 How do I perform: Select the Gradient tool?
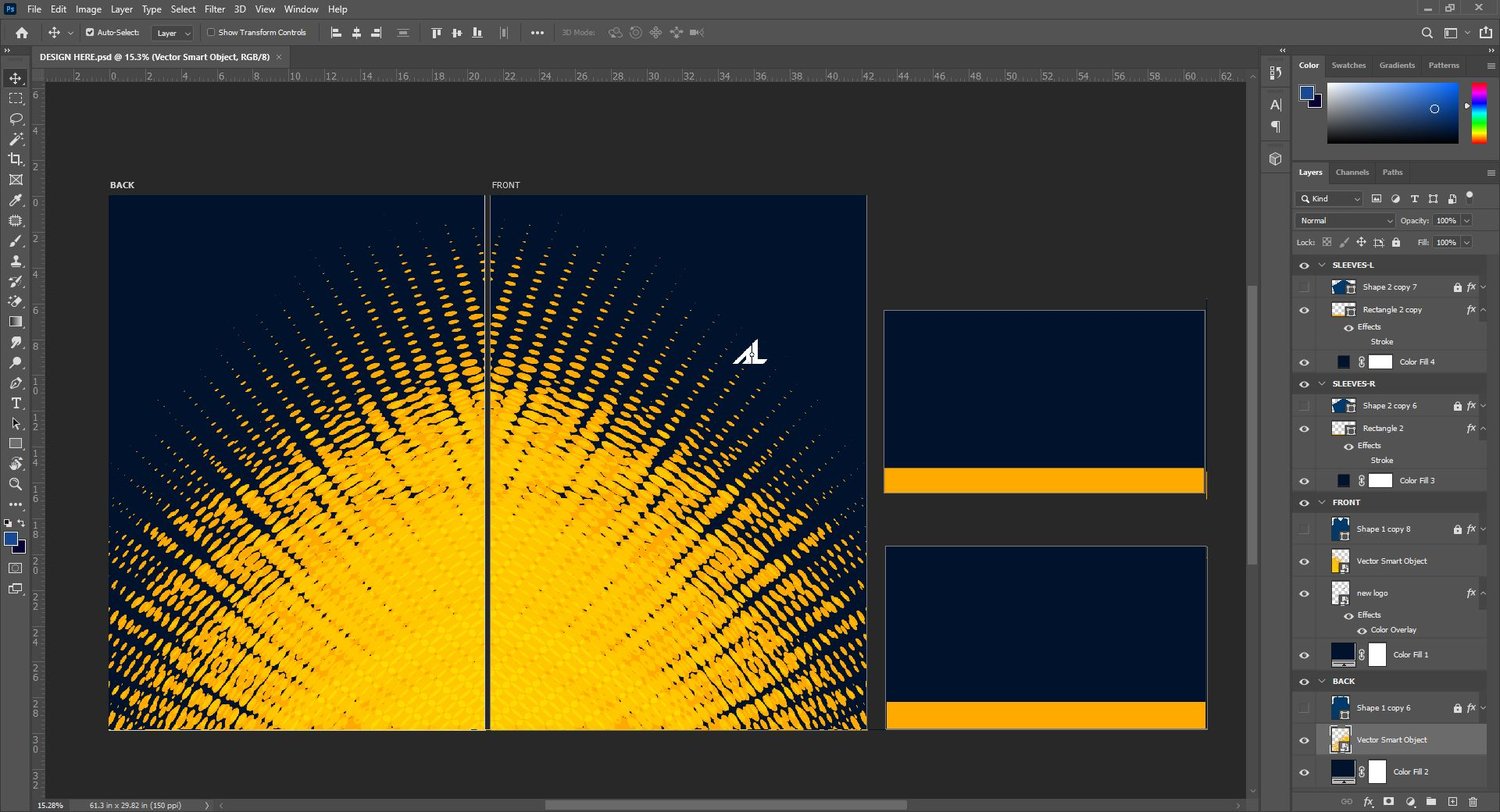click(16, 322)
